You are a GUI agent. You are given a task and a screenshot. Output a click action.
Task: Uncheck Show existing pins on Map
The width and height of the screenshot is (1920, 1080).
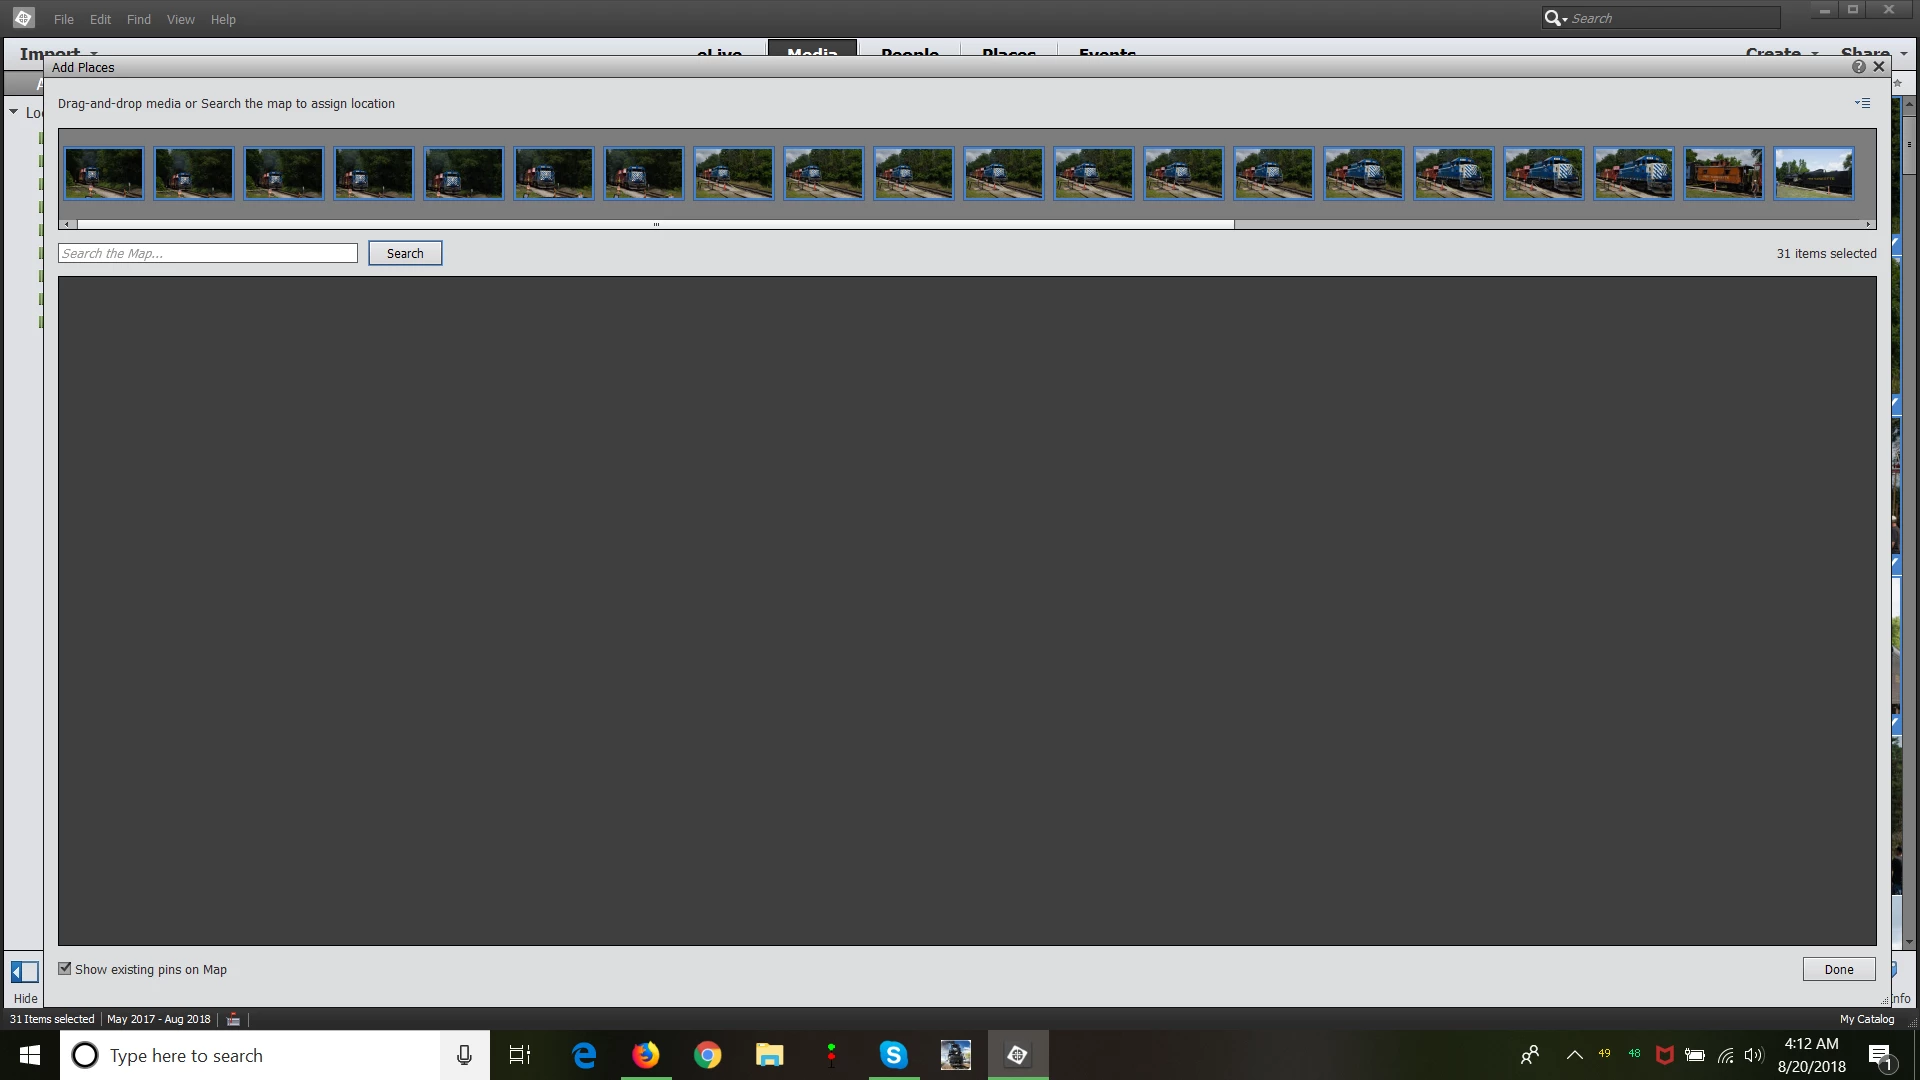pos(65,969)
